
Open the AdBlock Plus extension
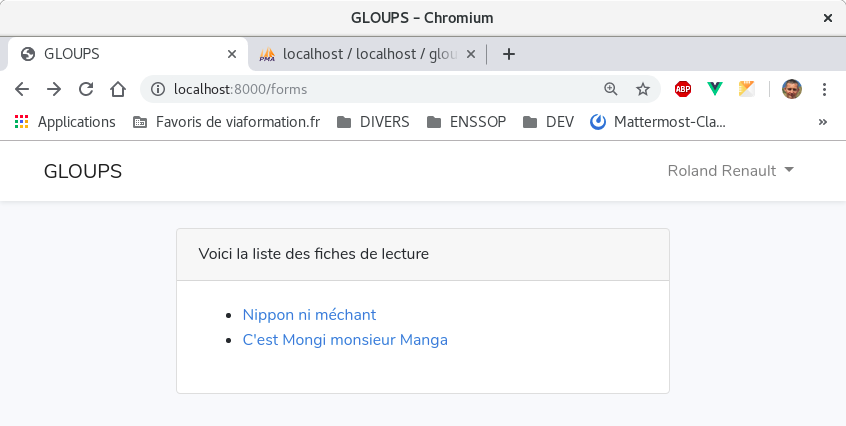(683, 89)
